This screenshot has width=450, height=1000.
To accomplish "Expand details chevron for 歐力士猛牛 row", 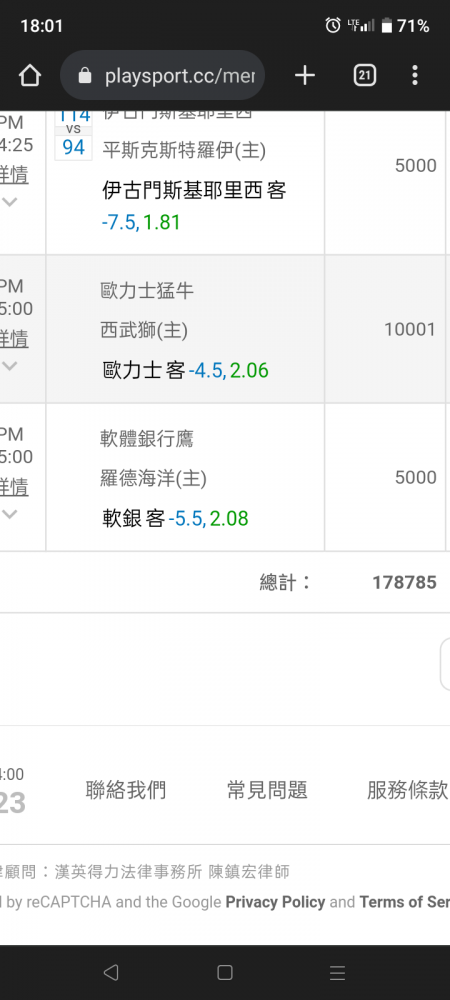I will pos(10,365).
